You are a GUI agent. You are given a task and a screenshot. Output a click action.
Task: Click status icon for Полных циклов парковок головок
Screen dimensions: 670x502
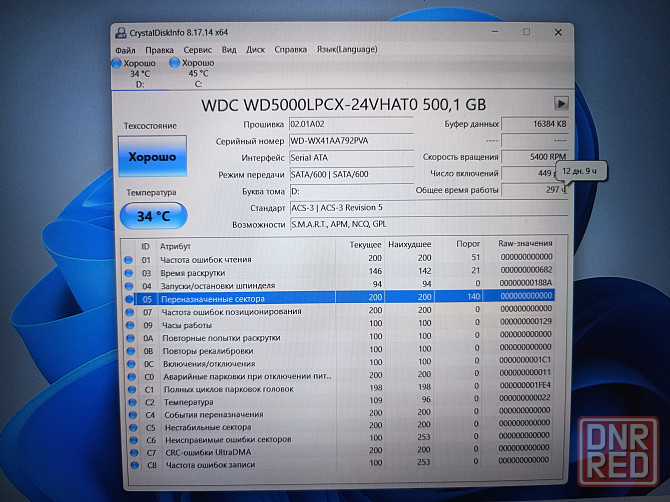[132, 389]
